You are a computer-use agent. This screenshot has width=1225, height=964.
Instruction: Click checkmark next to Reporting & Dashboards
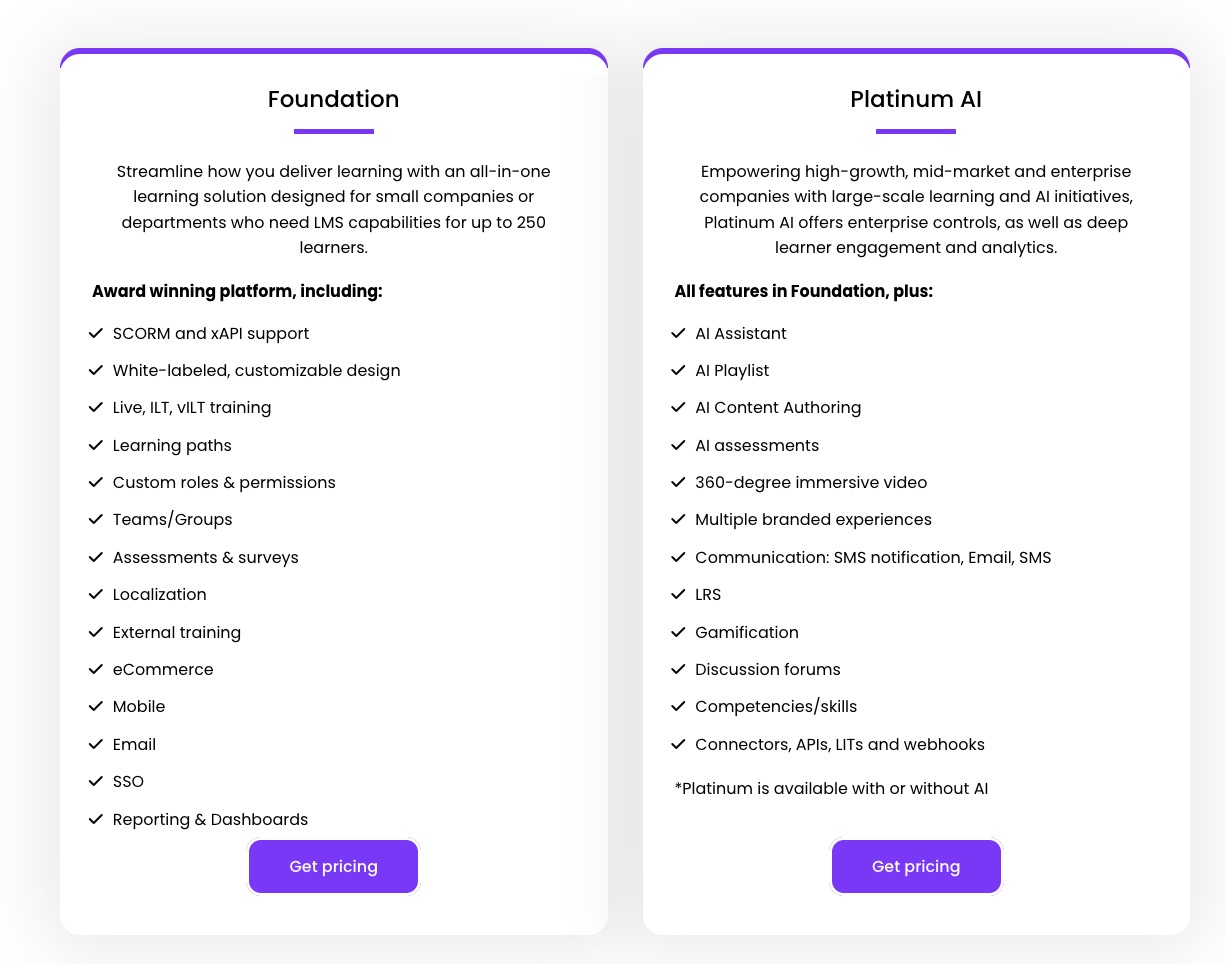(x=96, y=819)
